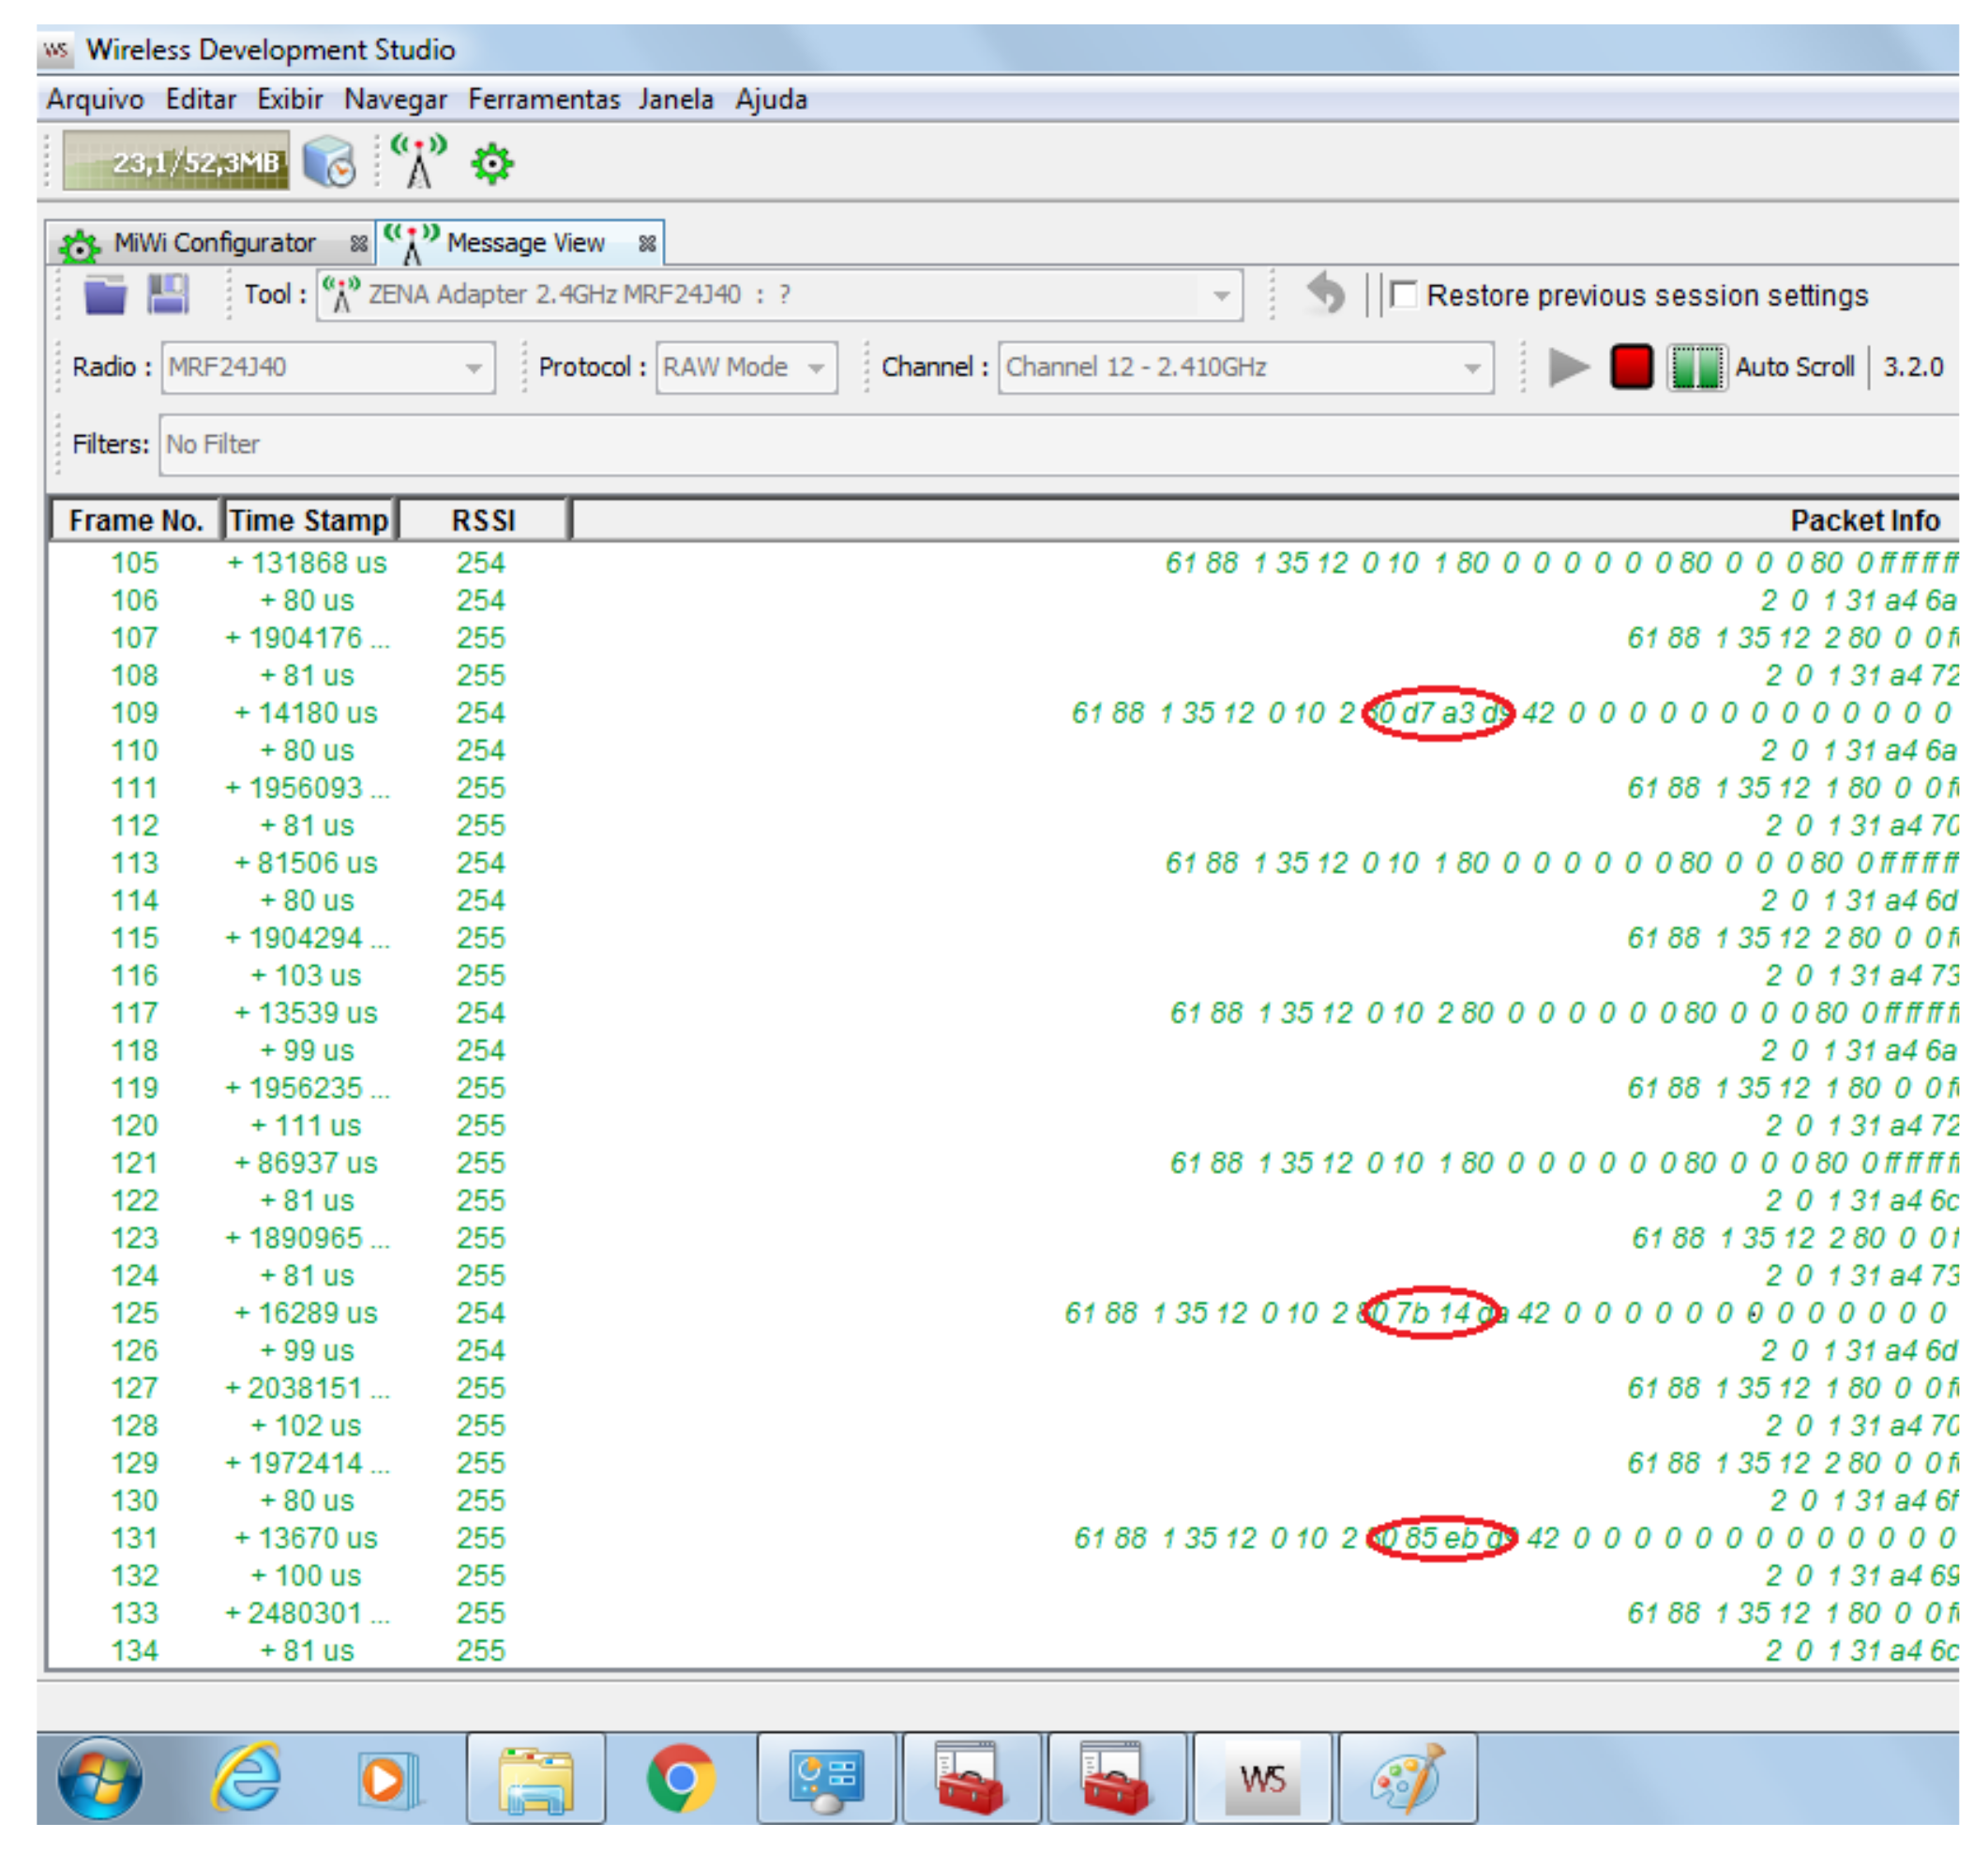
Task: Click the open folder icon beside Tool
Action: point(104,295)
